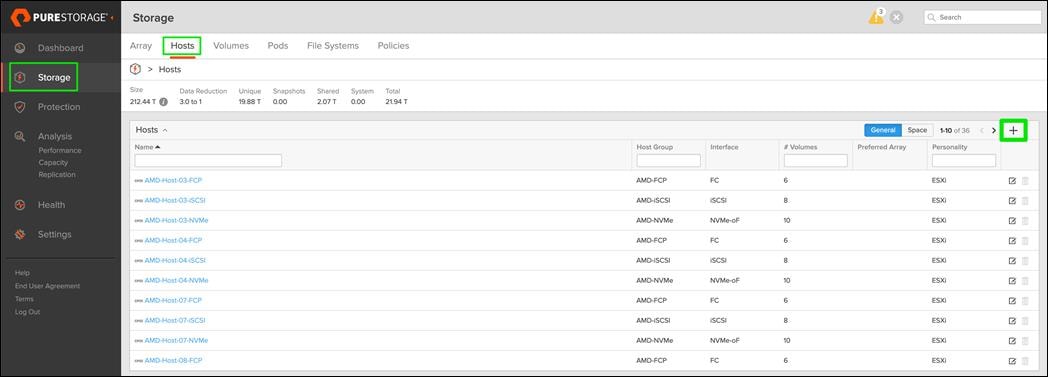This screenshot has width=1048, height=377.
Task: Open the Array tab
Action: click(x=140, y=46)
